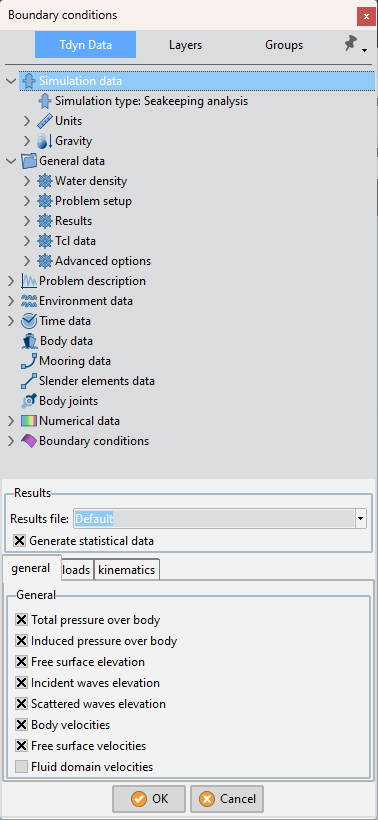Click the Gravity icon in tree
The height and width of the screenshot is (820, 378).
tap(45, 141)
